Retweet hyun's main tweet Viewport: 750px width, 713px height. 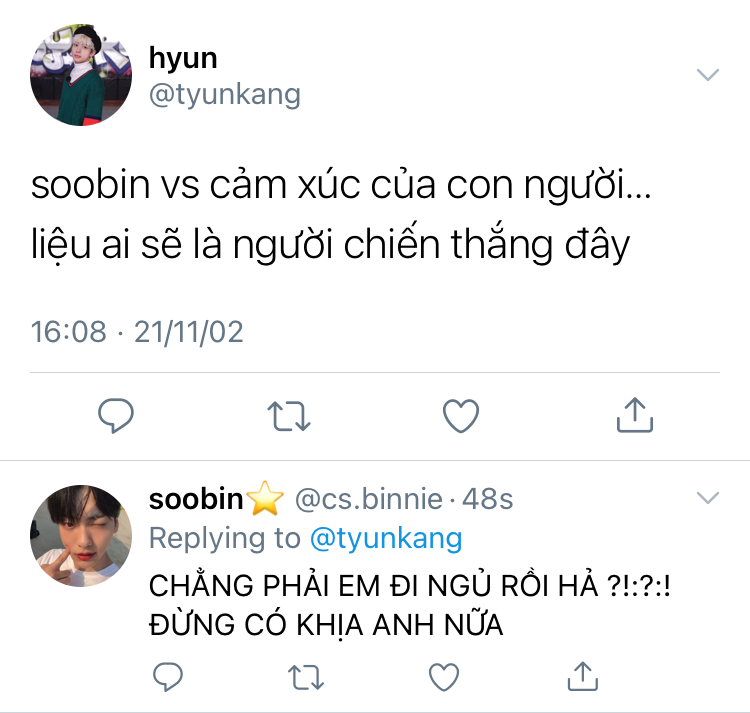(289, 416)
